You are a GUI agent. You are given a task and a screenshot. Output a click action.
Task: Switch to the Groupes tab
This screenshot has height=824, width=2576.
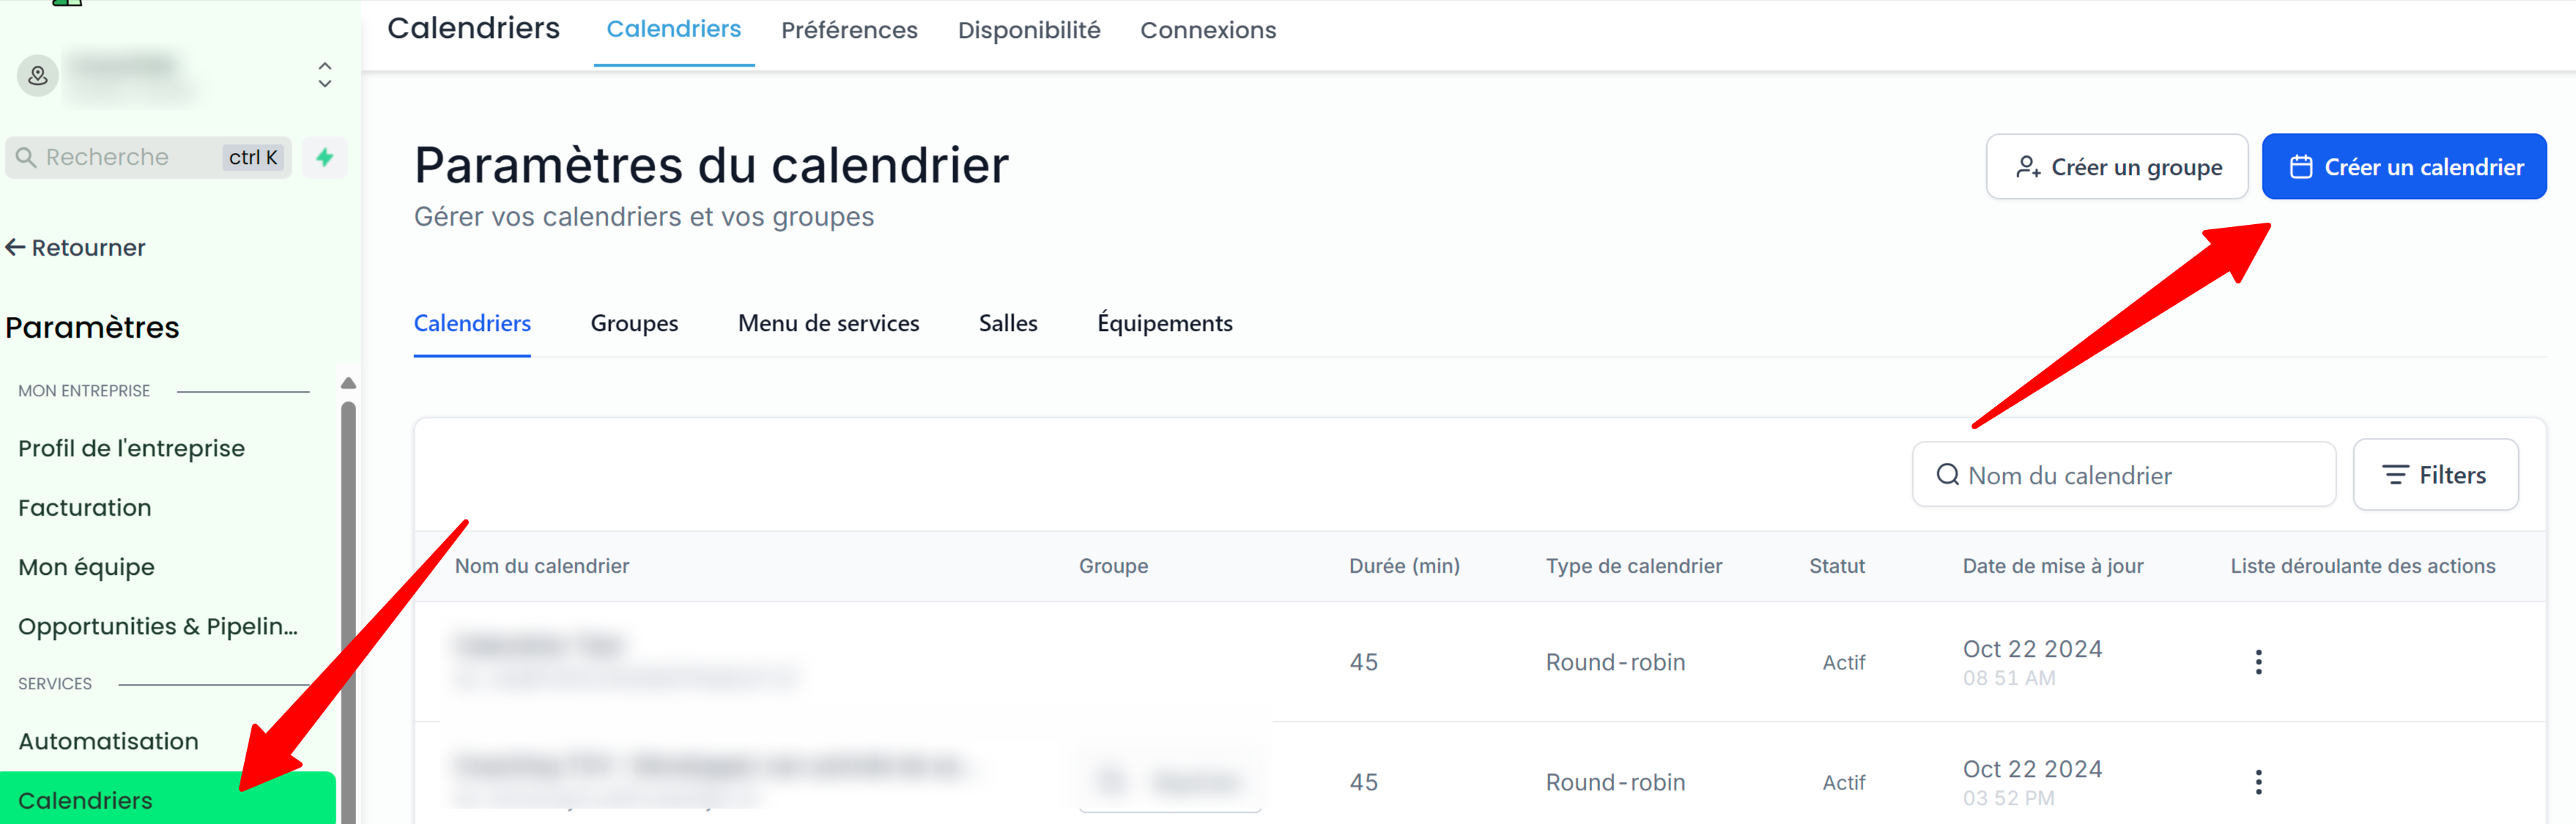pos(634,323)
